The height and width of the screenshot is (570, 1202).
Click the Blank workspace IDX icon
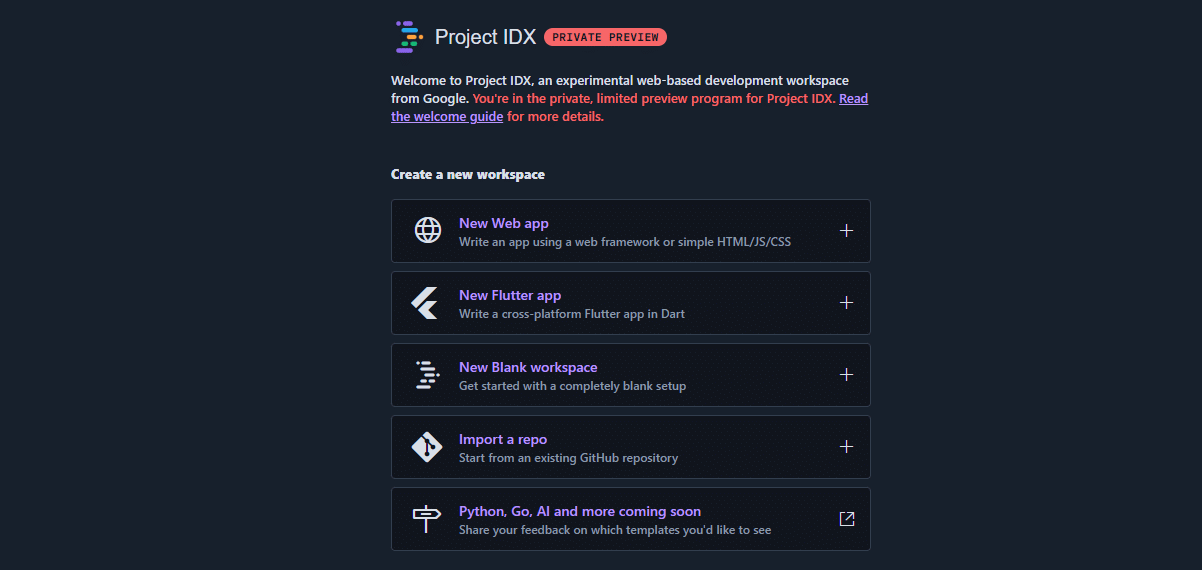pyautogui.click(x=427, y=375)
